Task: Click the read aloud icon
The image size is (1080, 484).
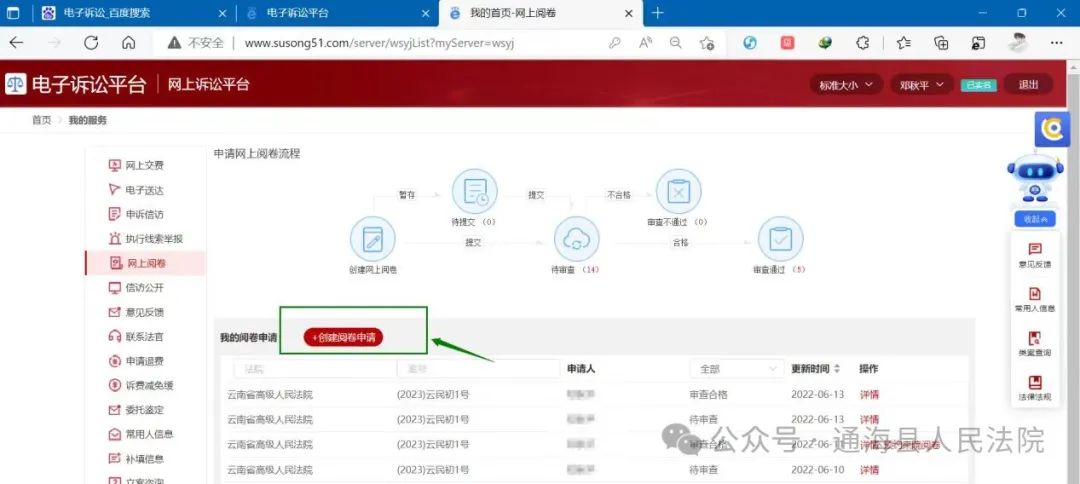Action: pos(645,43)
